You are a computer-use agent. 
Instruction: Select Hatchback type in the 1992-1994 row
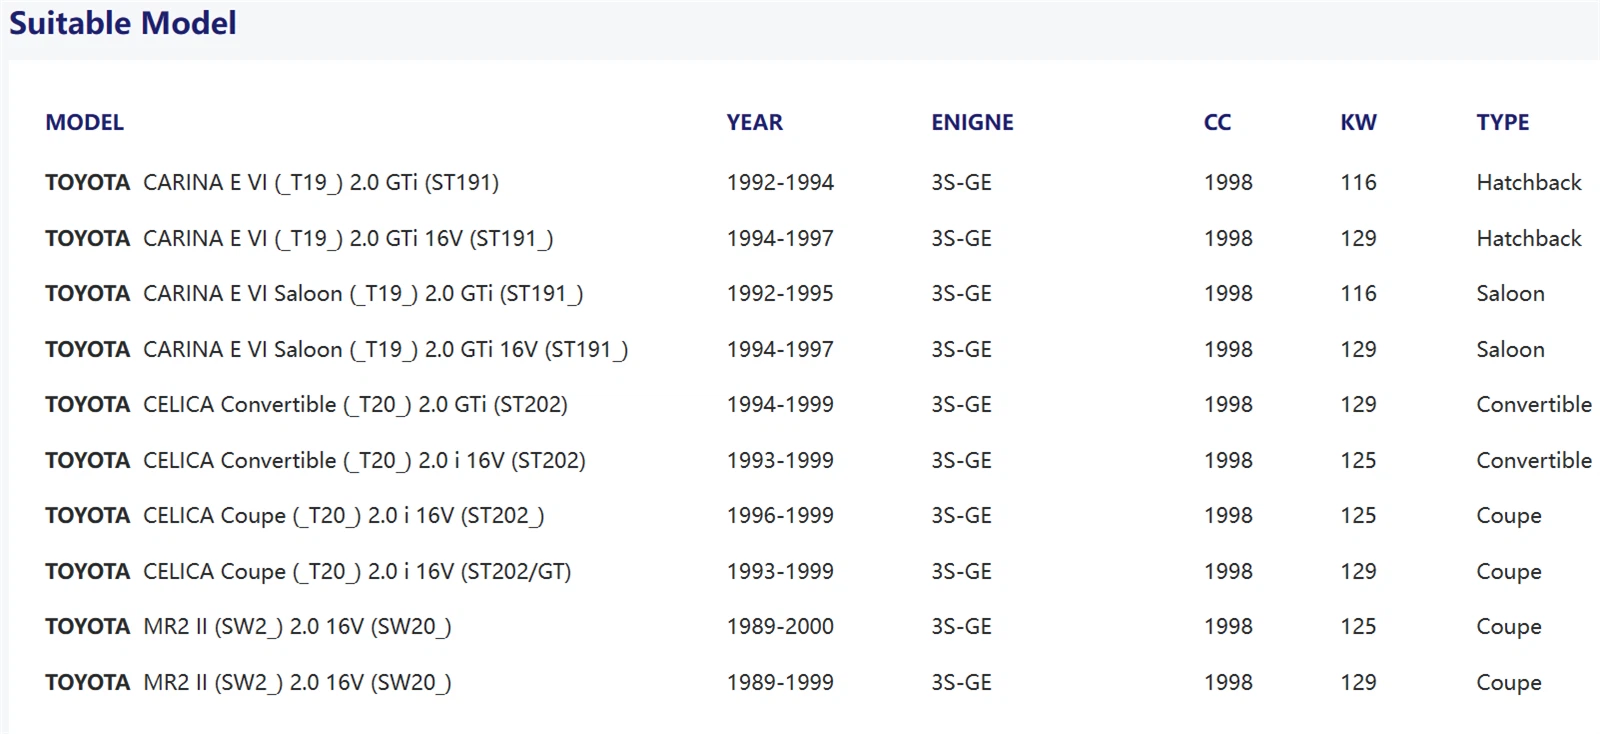(1529, 183)
